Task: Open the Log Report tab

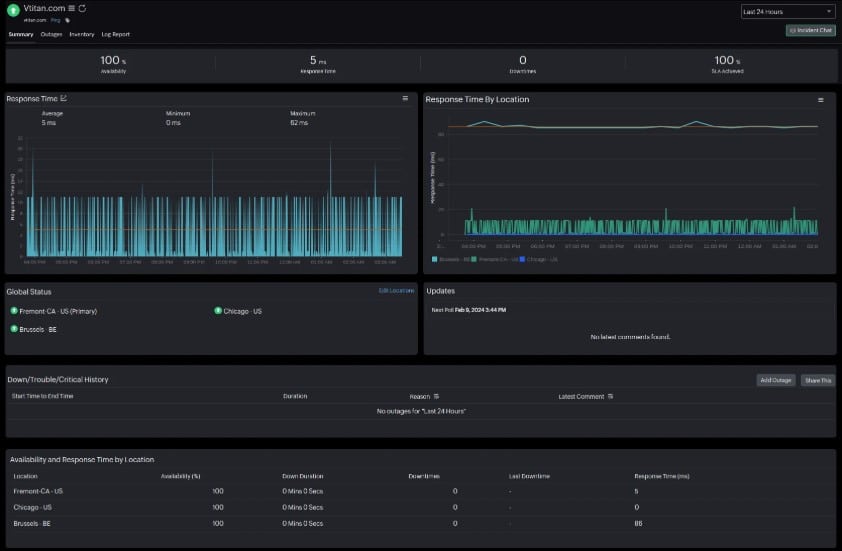Action: tap(115, 34)
